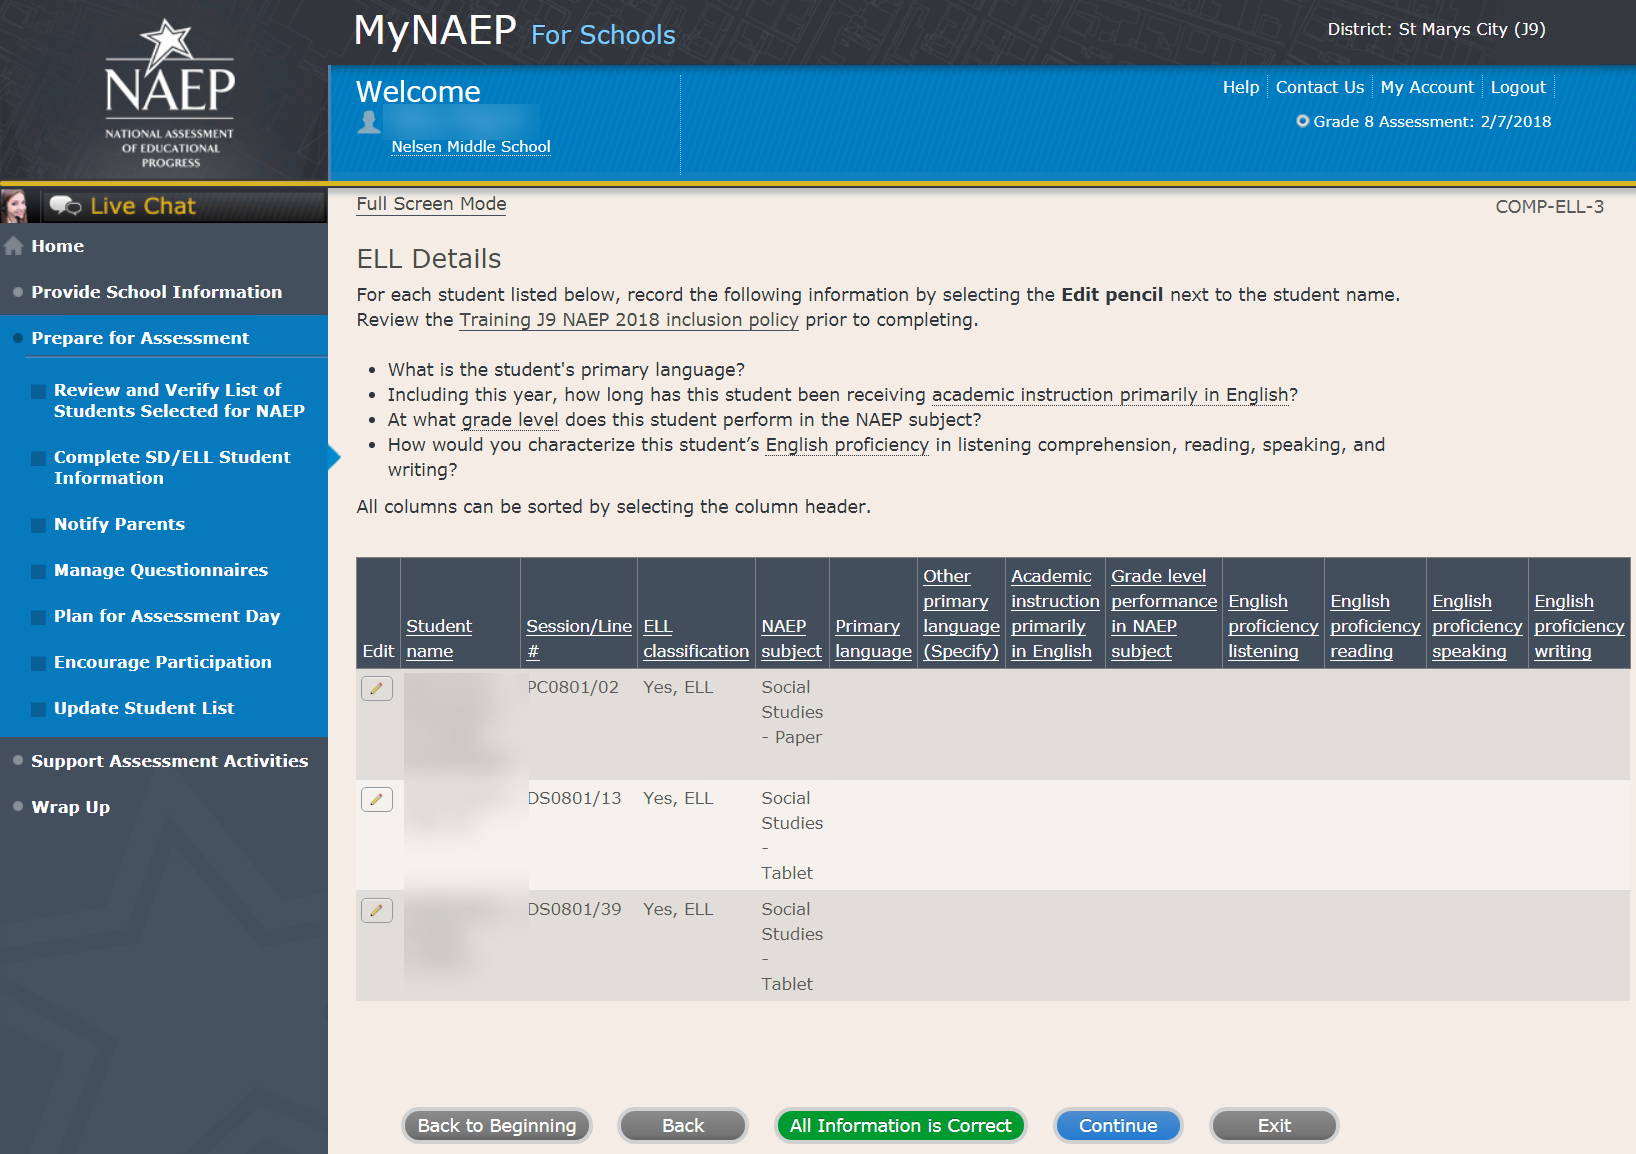
Task: Click the Contact Us link
Action: 1320,87
